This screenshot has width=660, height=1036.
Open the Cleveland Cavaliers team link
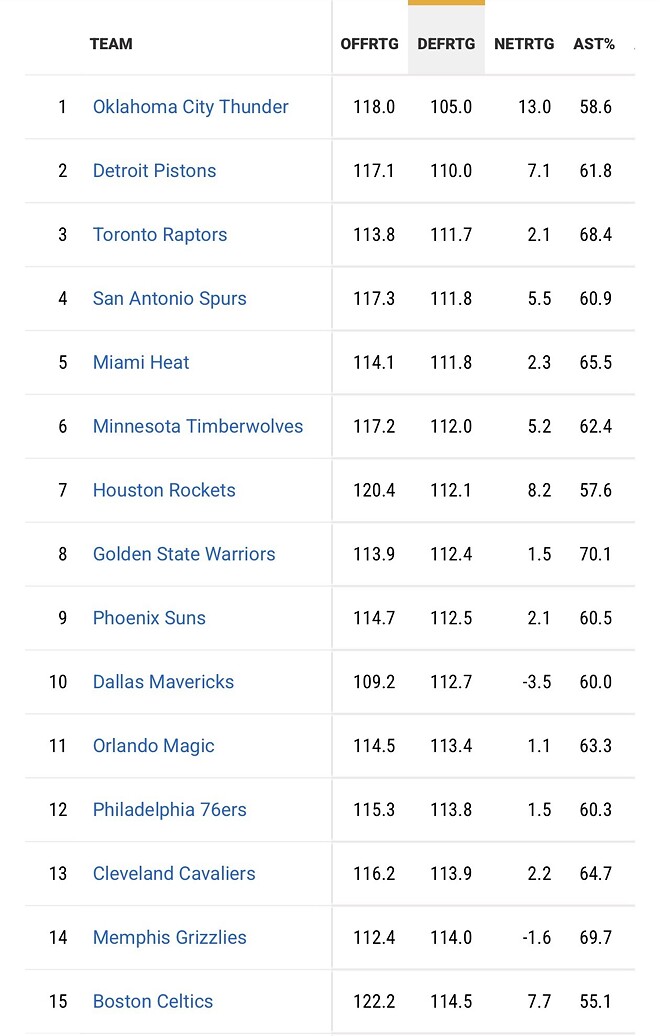tap(174, 874)
